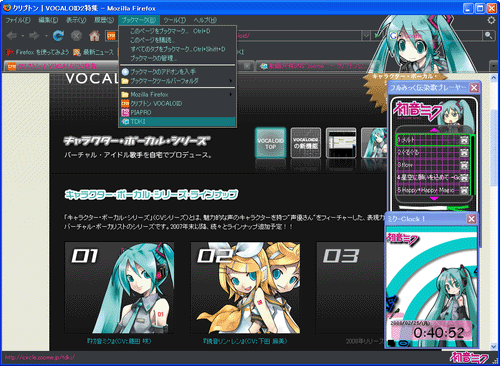Choose ブックマークの管理 entry
Screen dimensions: 500x366
[178, 58]
